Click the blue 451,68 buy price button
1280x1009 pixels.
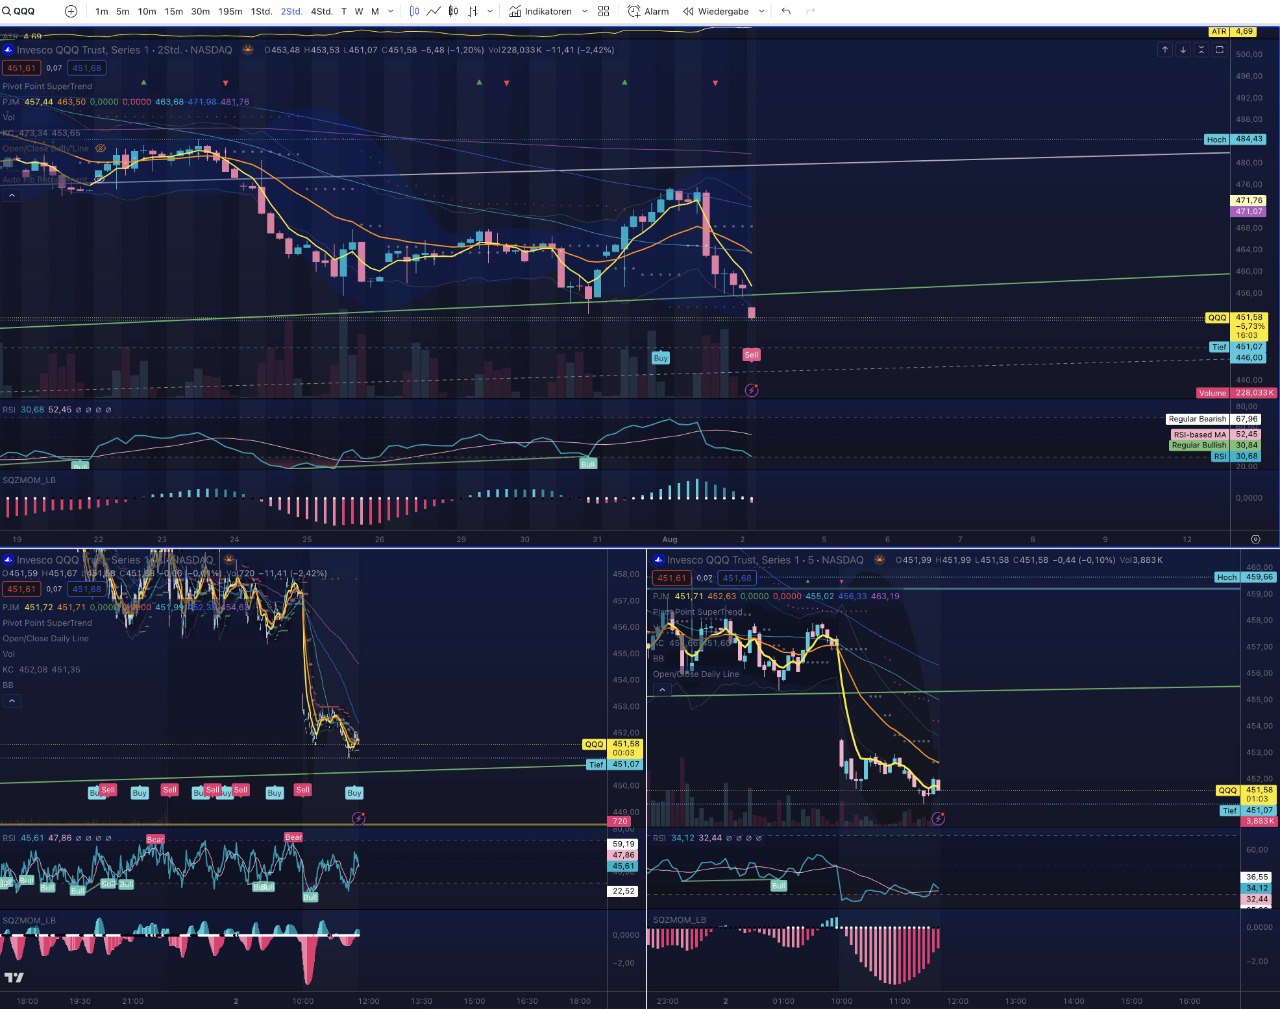[87, 68]
